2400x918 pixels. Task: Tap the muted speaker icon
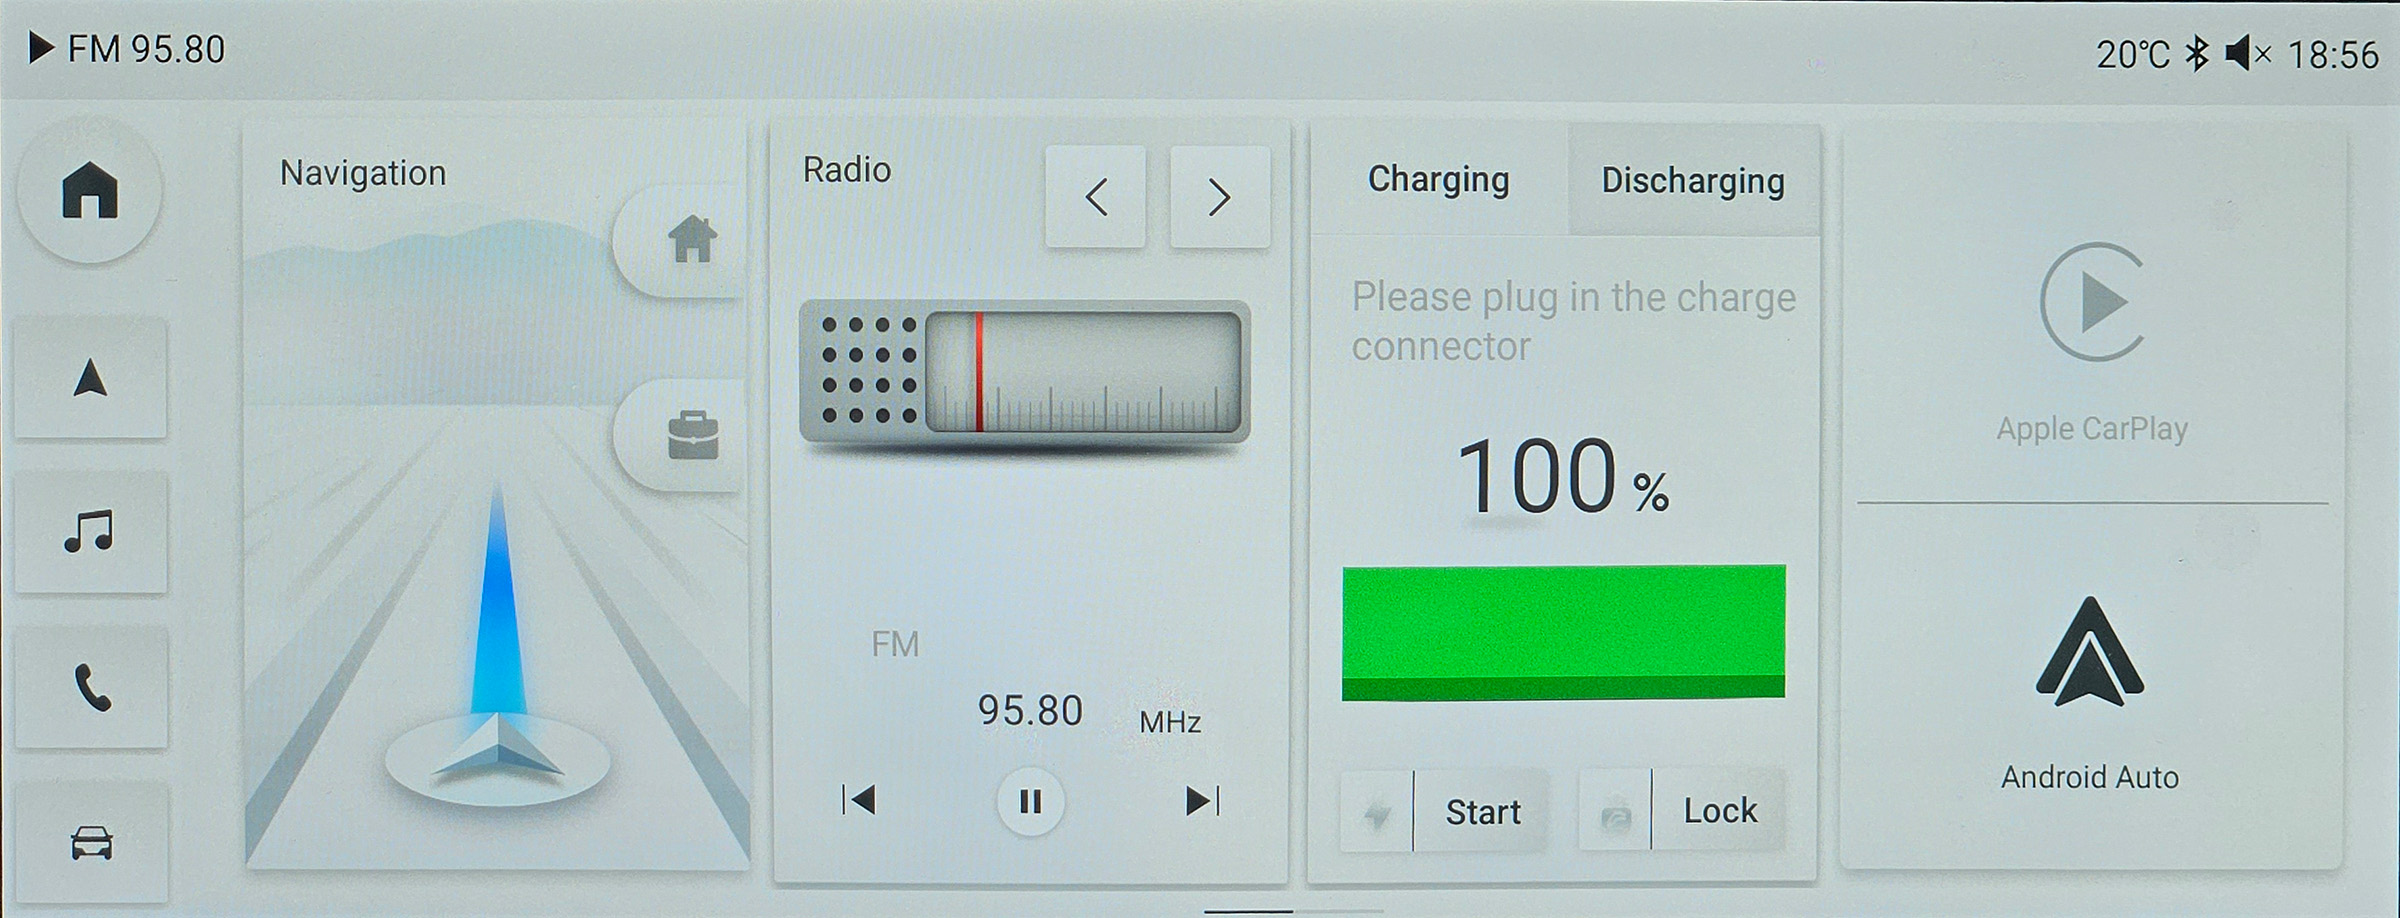[x=2248, y=53]
